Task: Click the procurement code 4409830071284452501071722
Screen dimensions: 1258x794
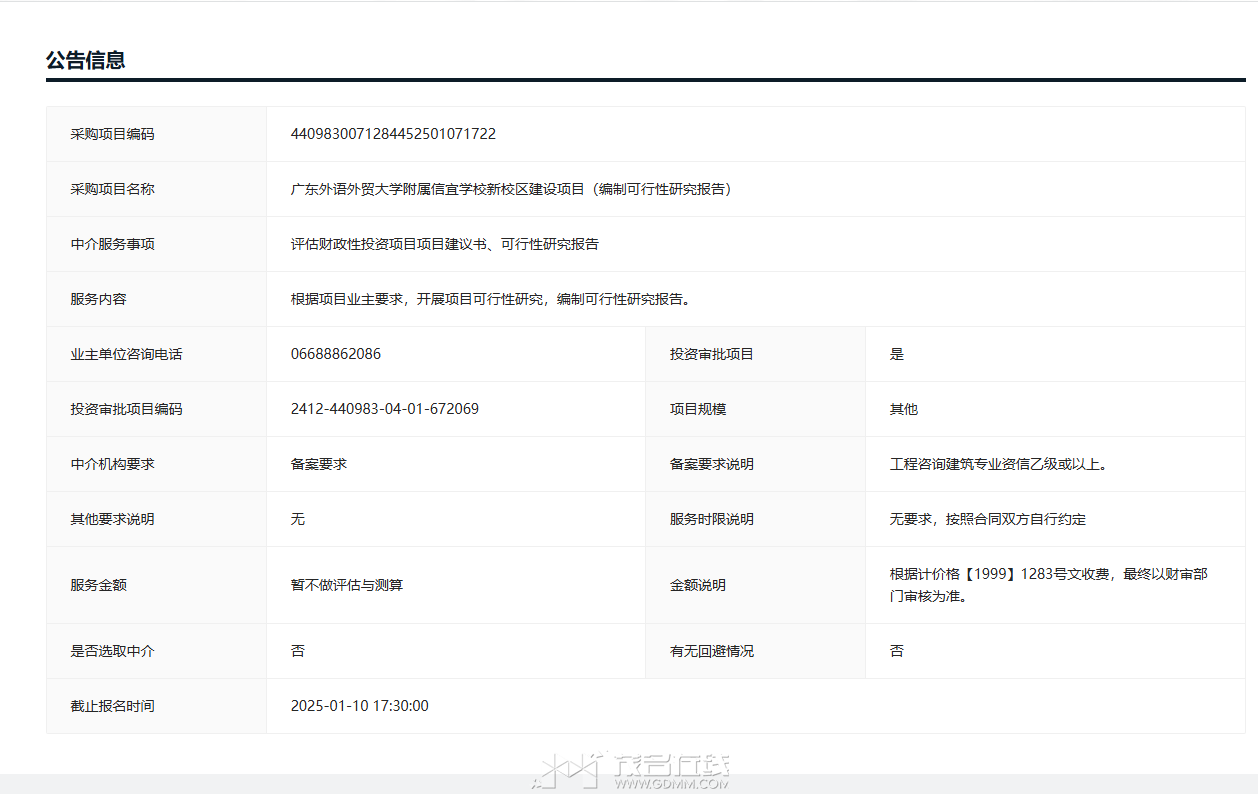Action: [393, 134]
